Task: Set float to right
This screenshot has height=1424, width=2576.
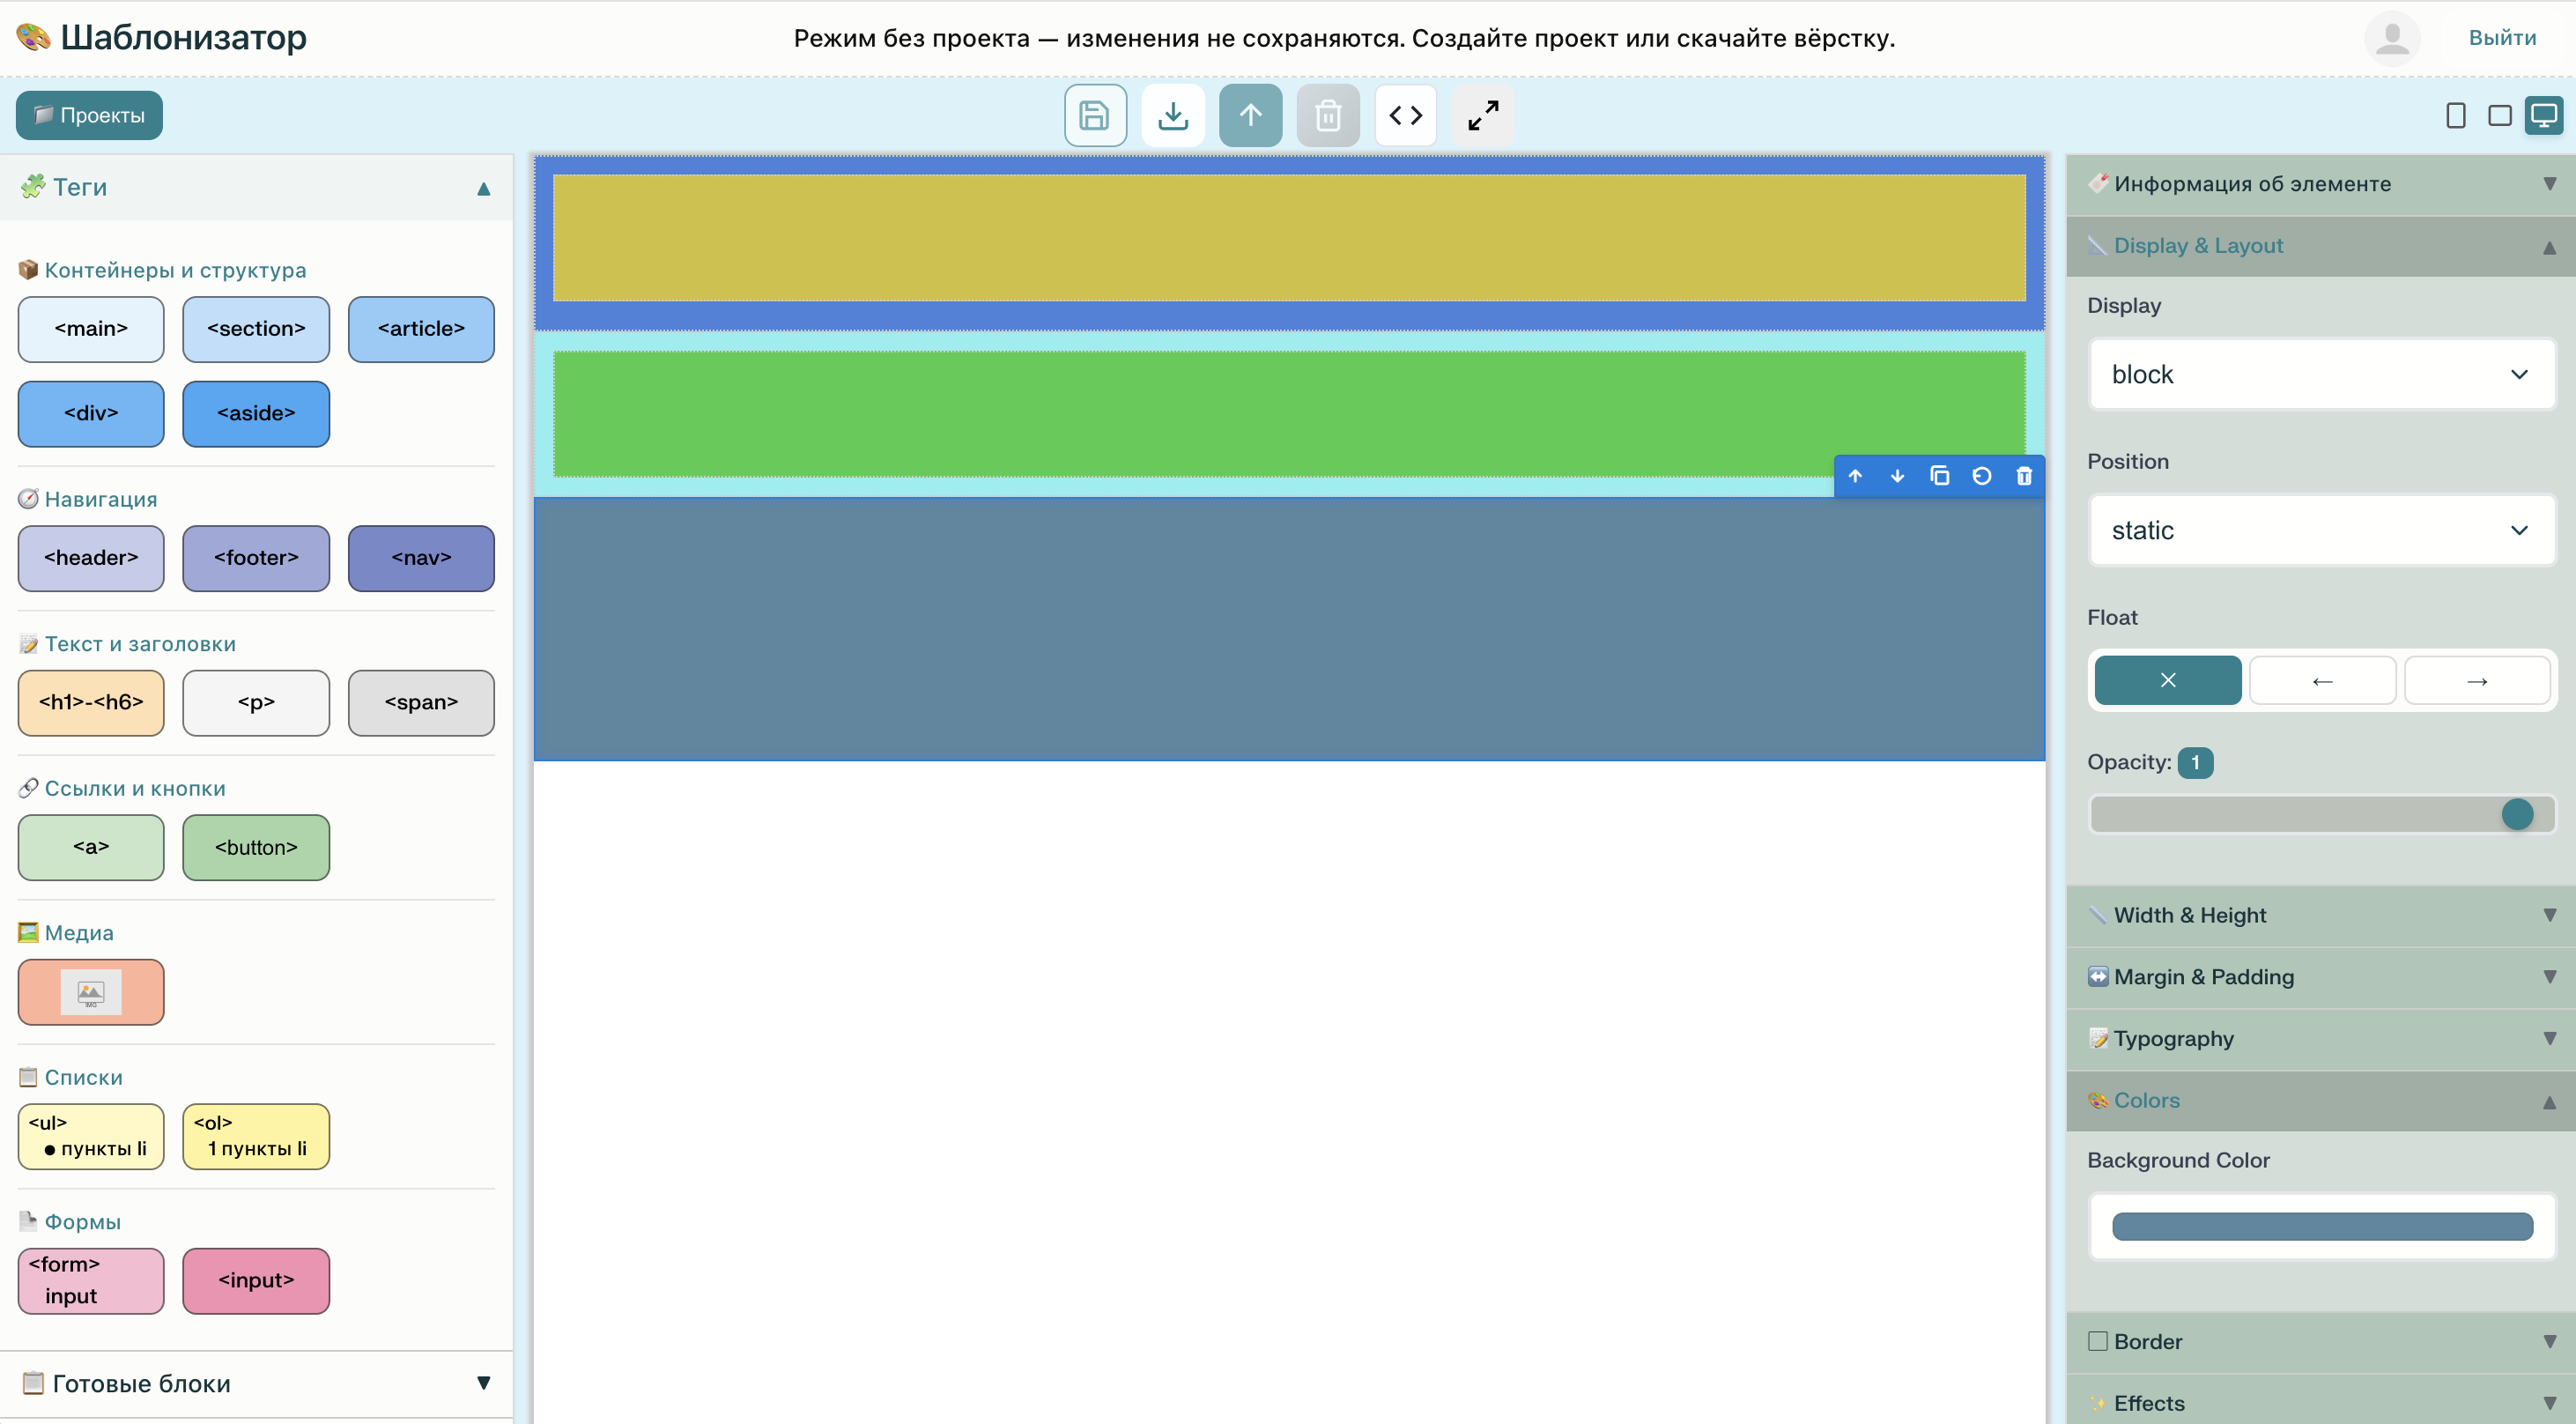Action: (2476, 680)
